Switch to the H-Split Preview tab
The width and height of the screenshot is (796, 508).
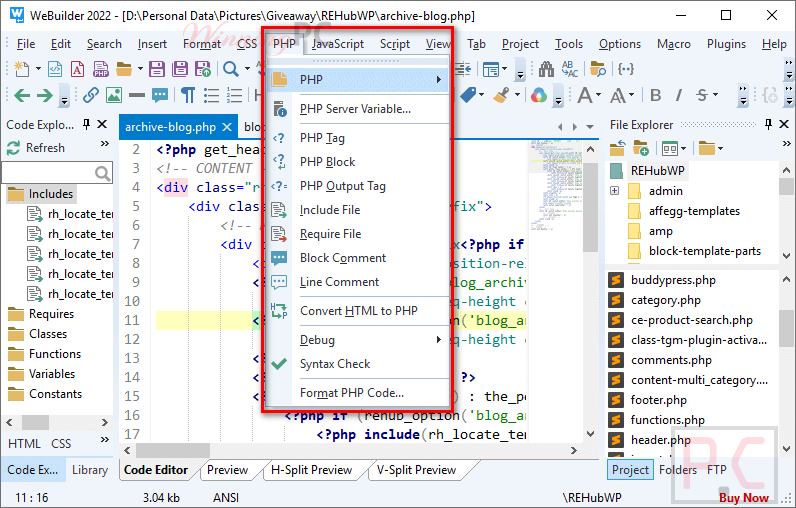point(311,470)
